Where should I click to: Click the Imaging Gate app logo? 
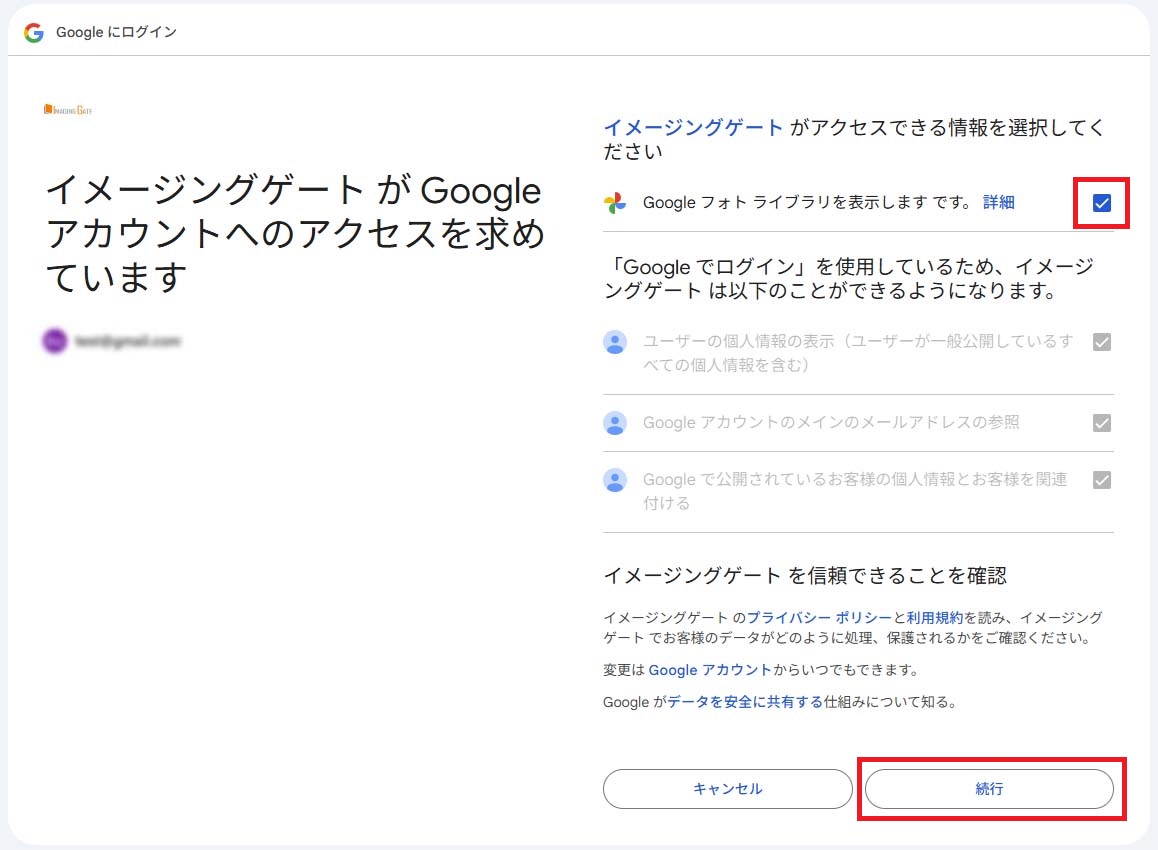click(67, 110)
